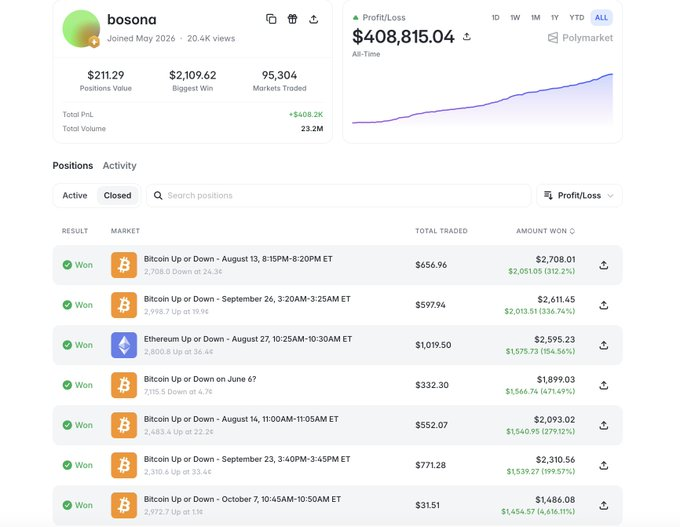Click the Polymarket logo
The image size is (680, 527).
580,38
